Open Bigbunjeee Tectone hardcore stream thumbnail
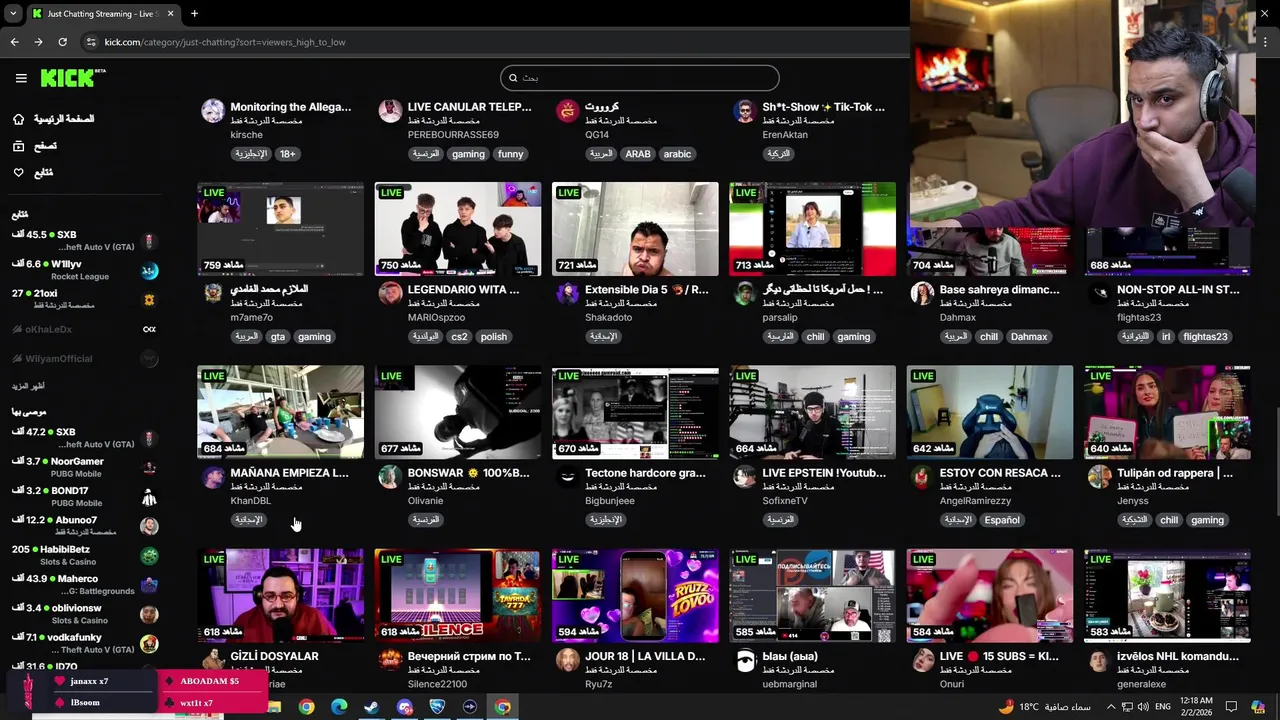The height and width of the screenshot is (720, 1280). (x=635, y=412)
